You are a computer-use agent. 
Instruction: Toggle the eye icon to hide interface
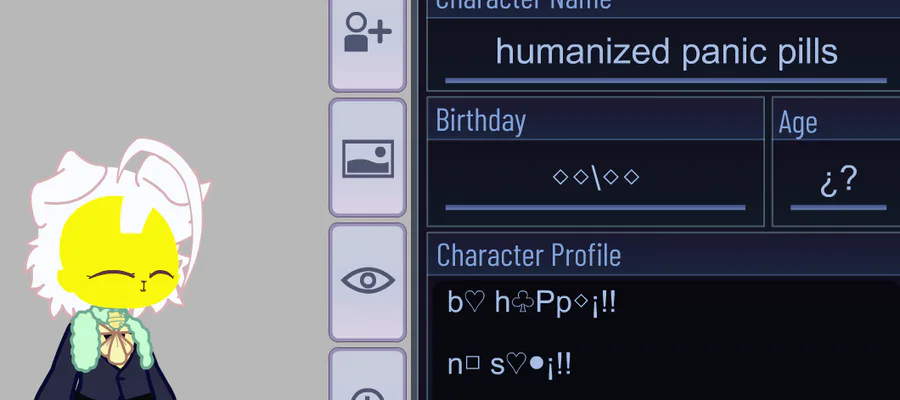pos(367,281)
